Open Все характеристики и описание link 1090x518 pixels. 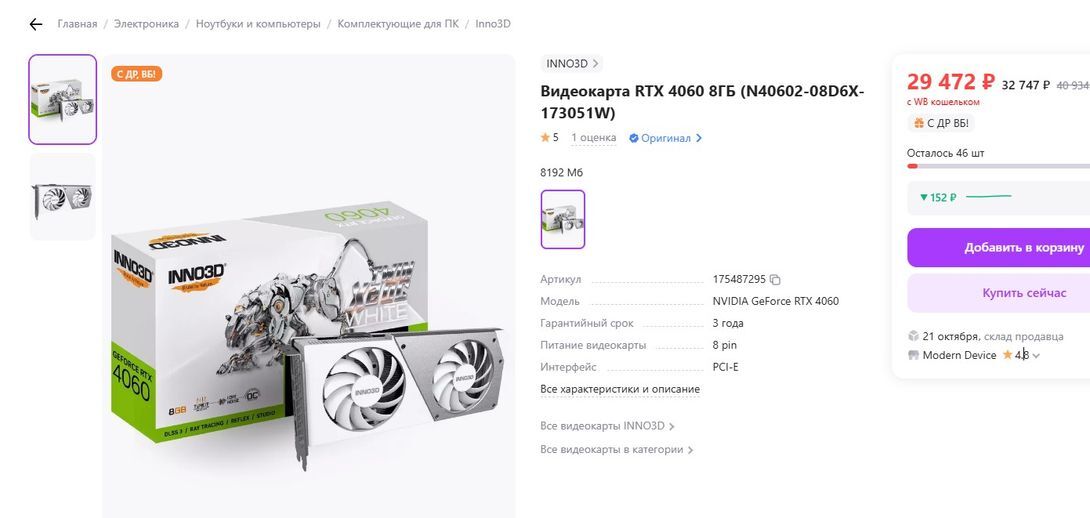point(620,389)
